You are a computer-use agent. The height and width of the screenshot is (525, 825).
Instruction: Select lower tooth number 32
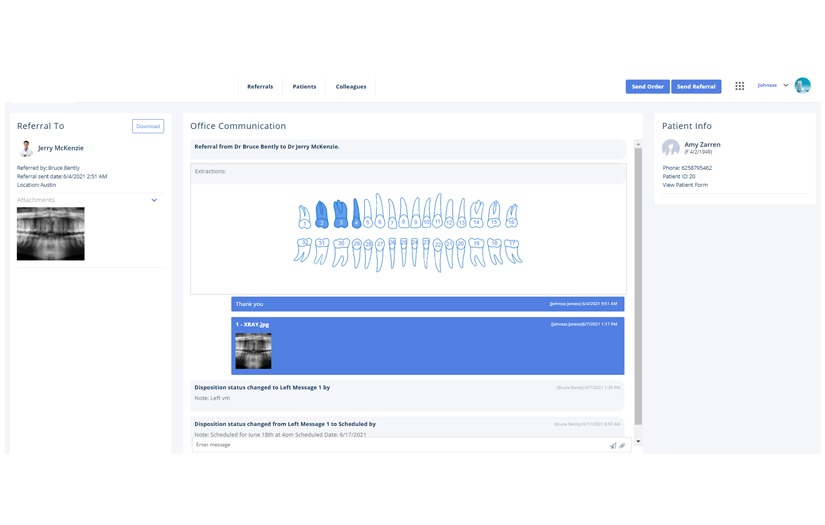pos(303,250)
